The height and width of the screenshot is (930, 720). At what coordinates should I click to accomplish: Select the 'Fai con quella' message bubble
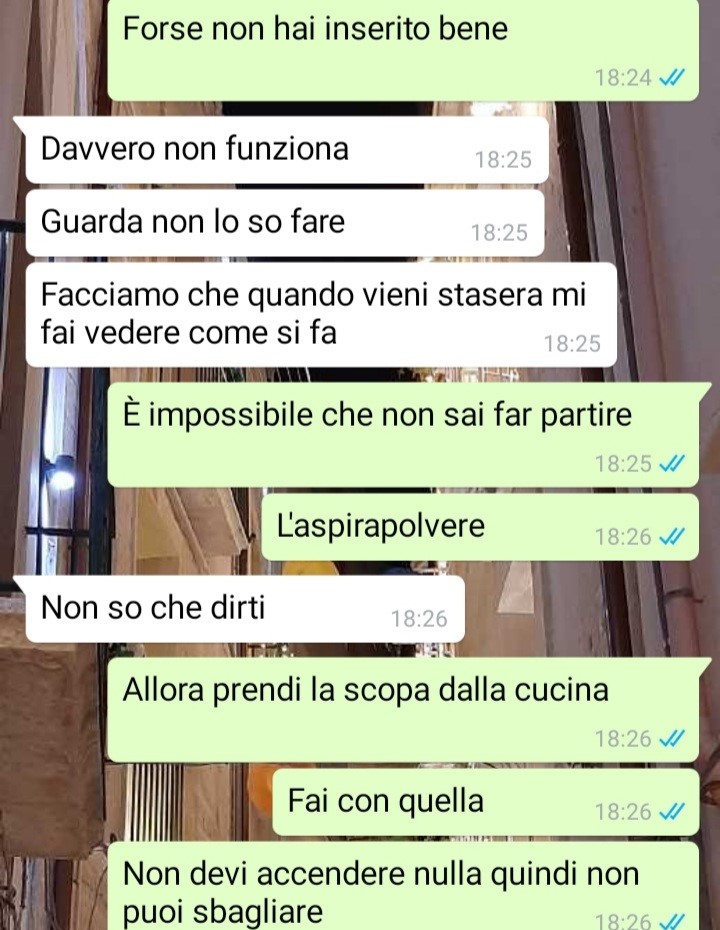485,802
